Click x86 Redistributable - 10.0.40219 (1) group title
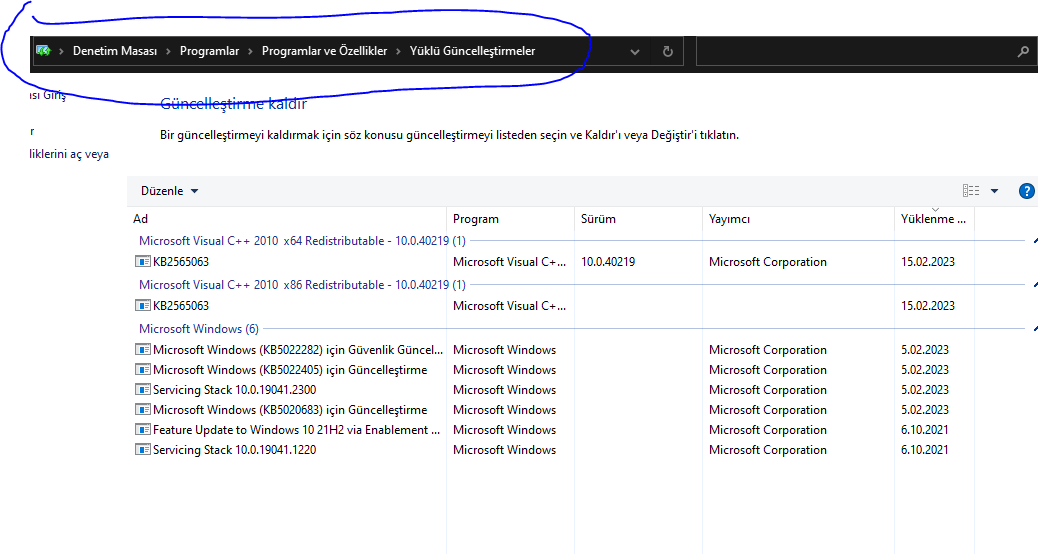The width and height of the screenshot is (1038, 554). pyautogui.click(x=302, y=285)
